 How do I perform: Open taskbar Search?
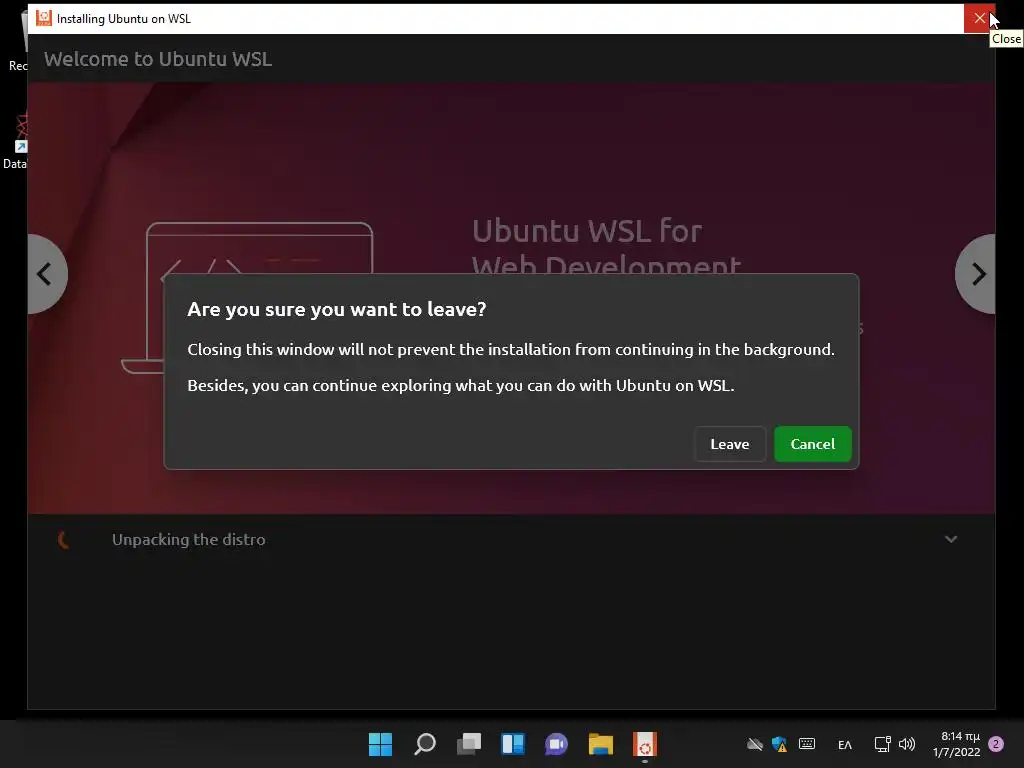click(x=424, y=744)
